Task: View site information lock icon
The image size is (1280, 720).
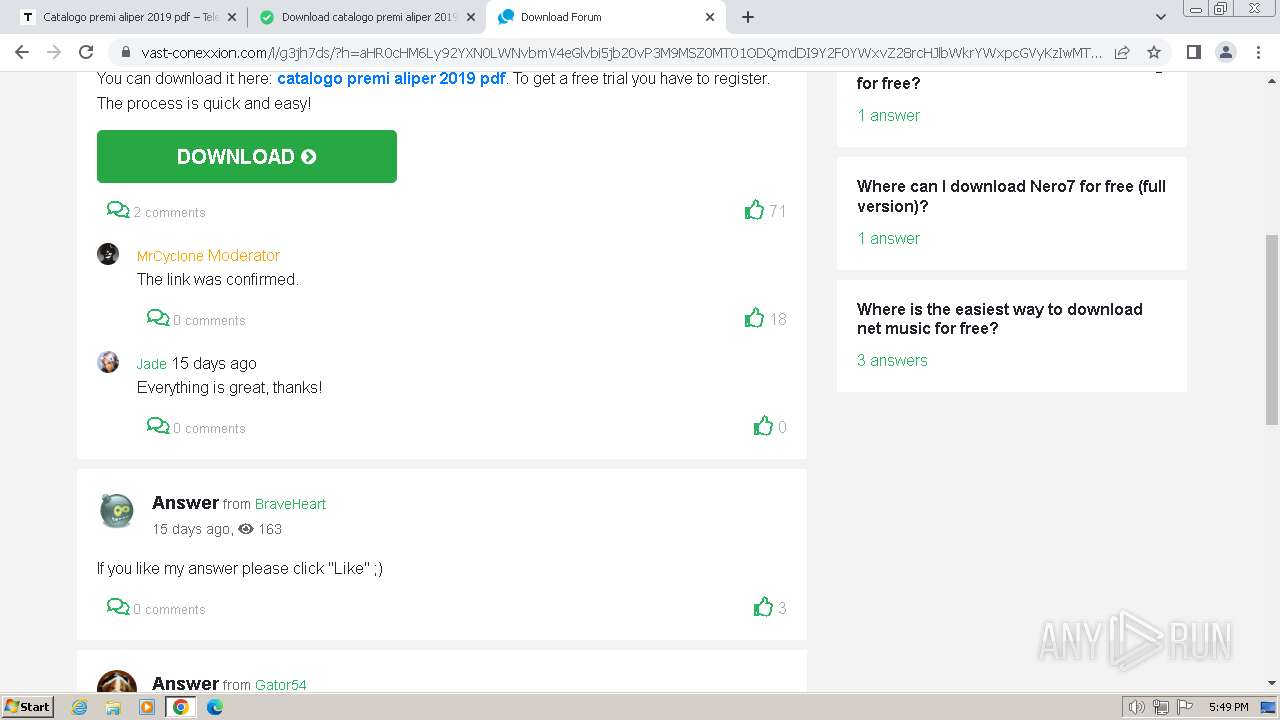Action: coord(125,52)
